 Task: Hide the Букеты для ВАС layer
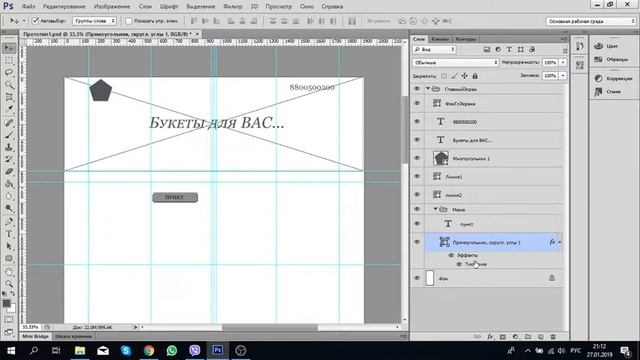[417, 140]
